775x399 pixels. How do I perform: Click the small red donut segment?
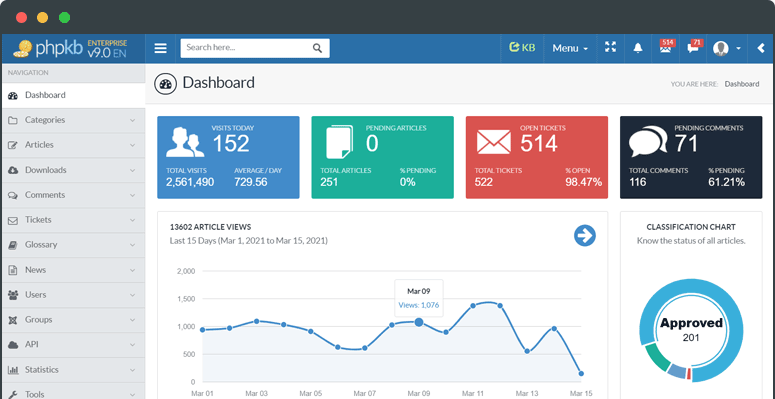[689, 374]
